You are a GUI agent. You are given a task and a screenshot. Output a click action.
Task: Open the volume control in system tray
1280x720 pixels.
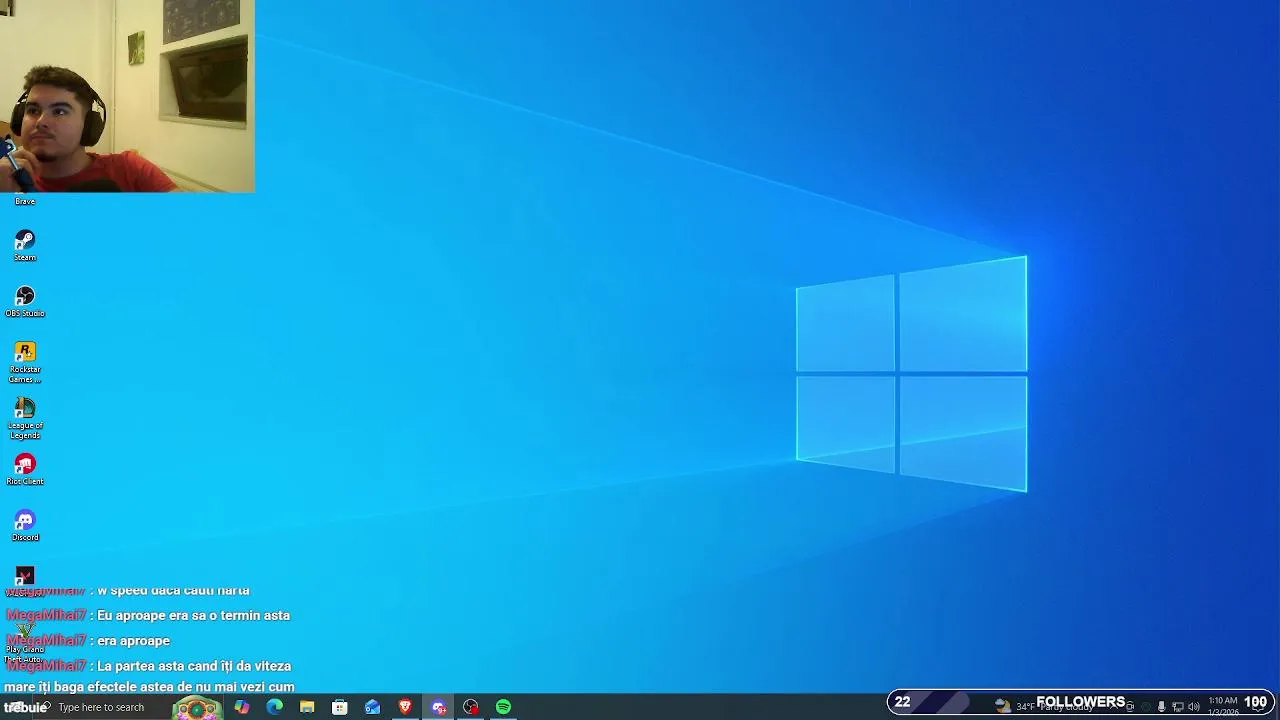(1193, 707)
